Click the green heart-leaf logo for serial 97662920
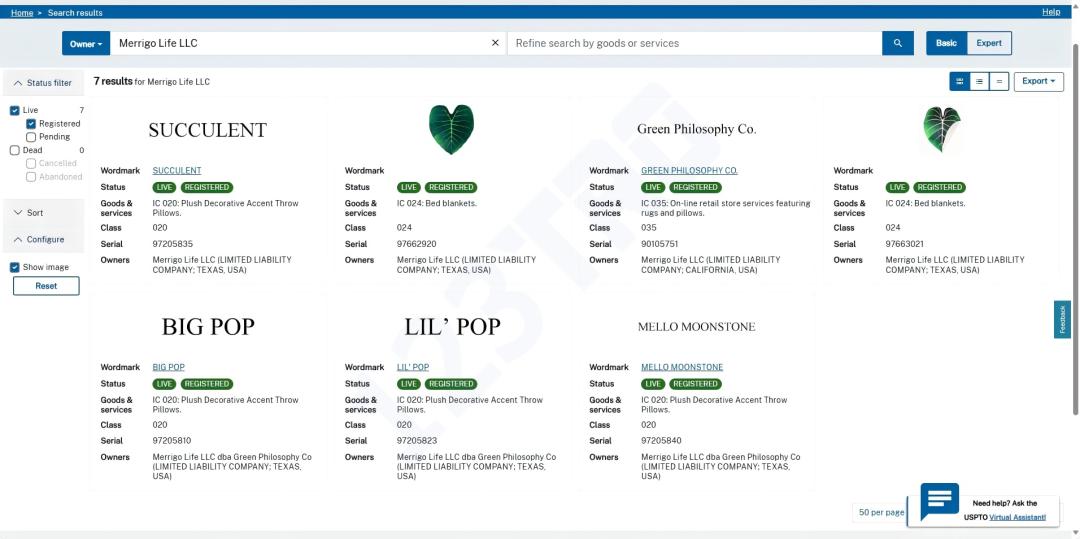This screenshot has height=539, width=1080. pos(451,129)
